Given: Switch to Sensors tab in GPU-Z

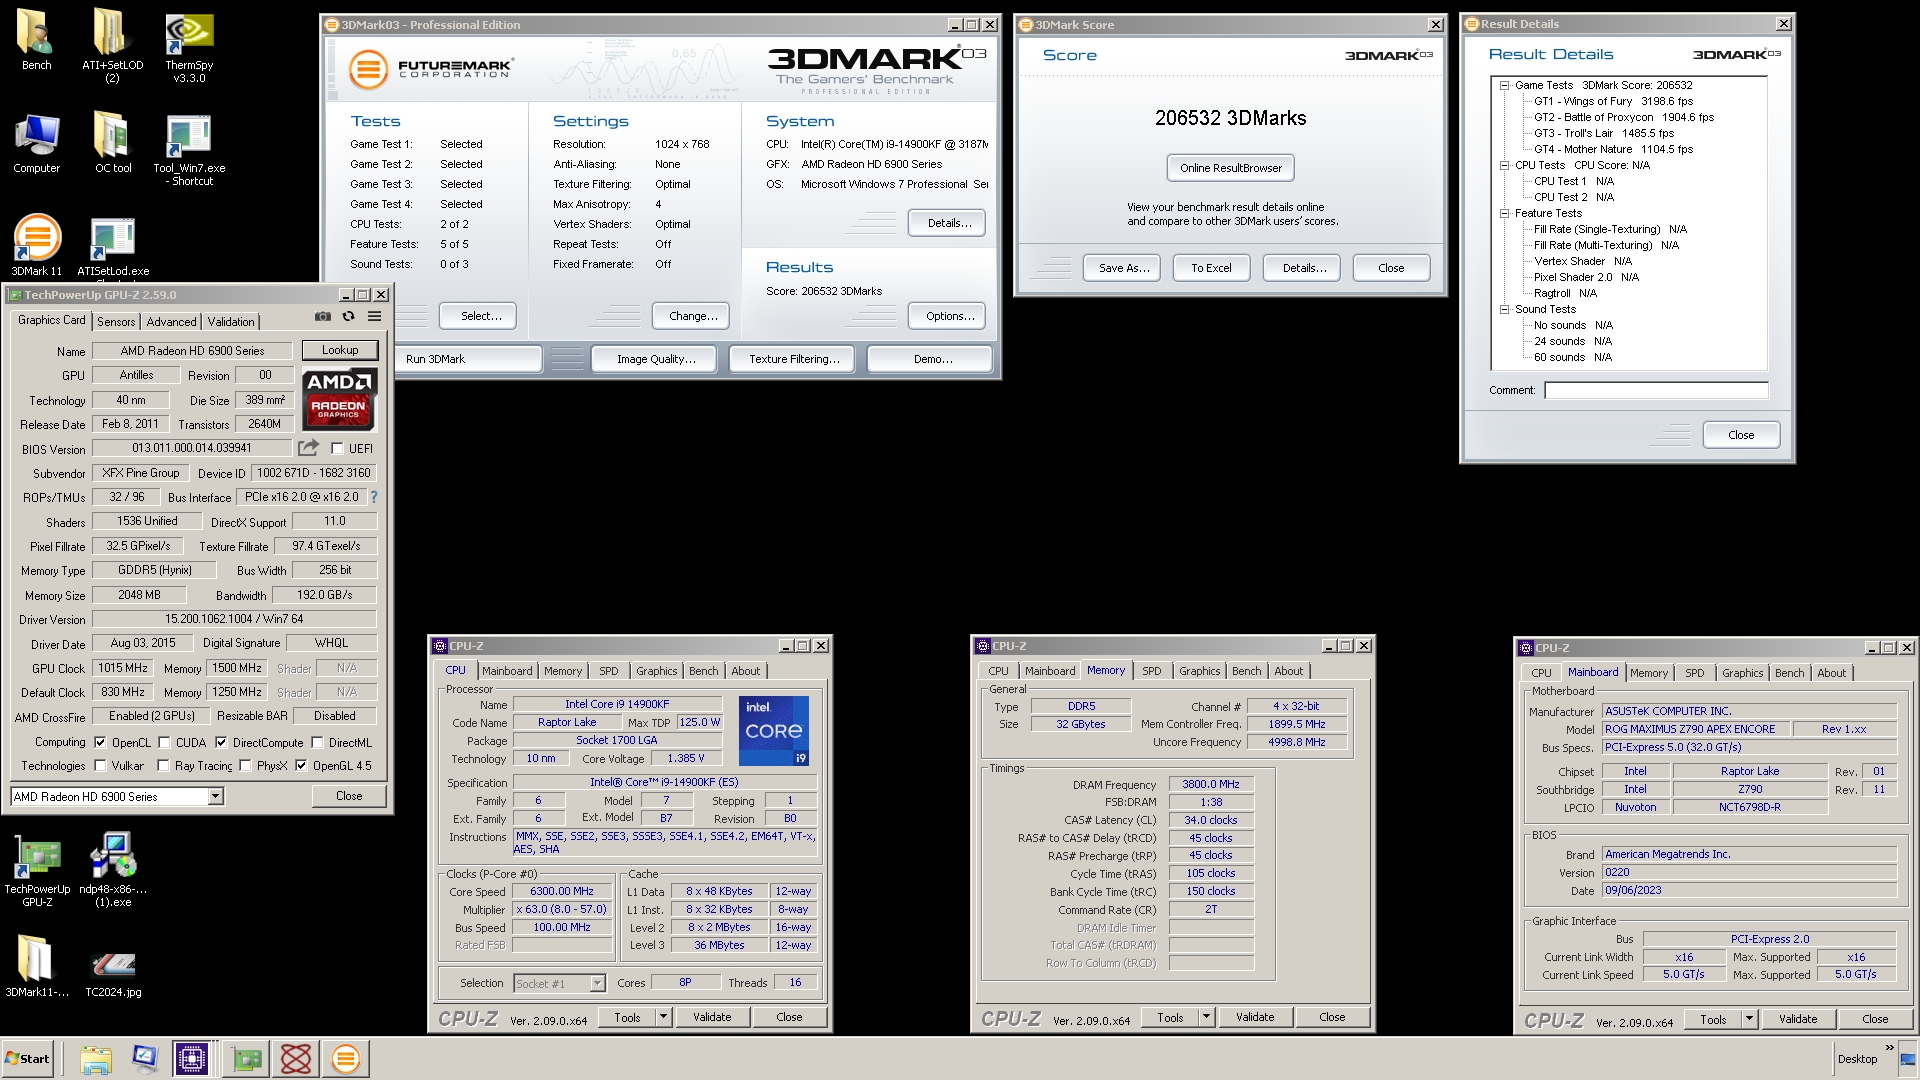Looking at the screenshot, I should pos(116,322).
